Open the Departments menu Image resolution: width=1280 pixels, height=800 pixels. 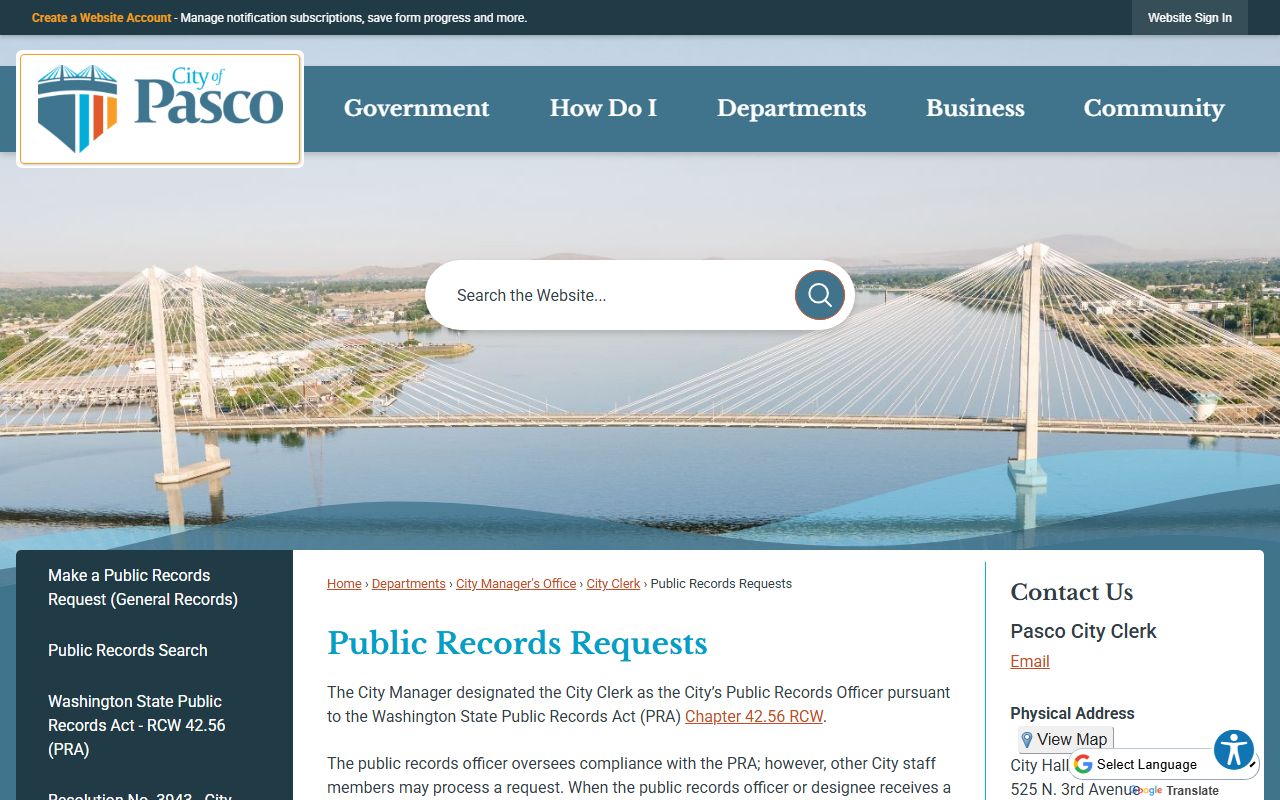(791, 108)
